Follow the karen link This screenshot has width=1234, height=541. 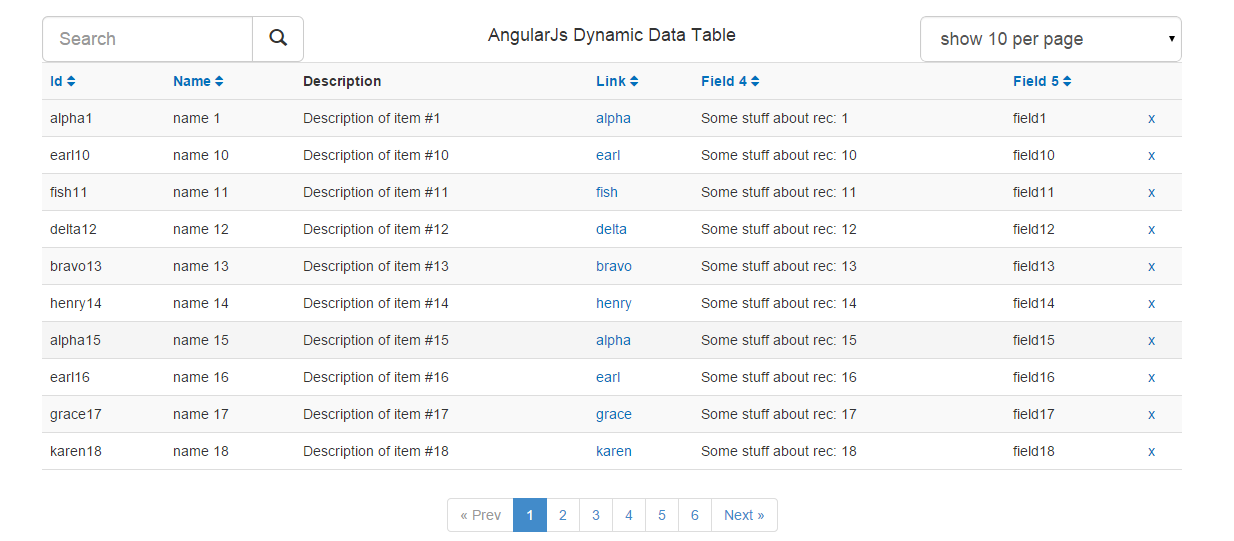click(614, 451)
